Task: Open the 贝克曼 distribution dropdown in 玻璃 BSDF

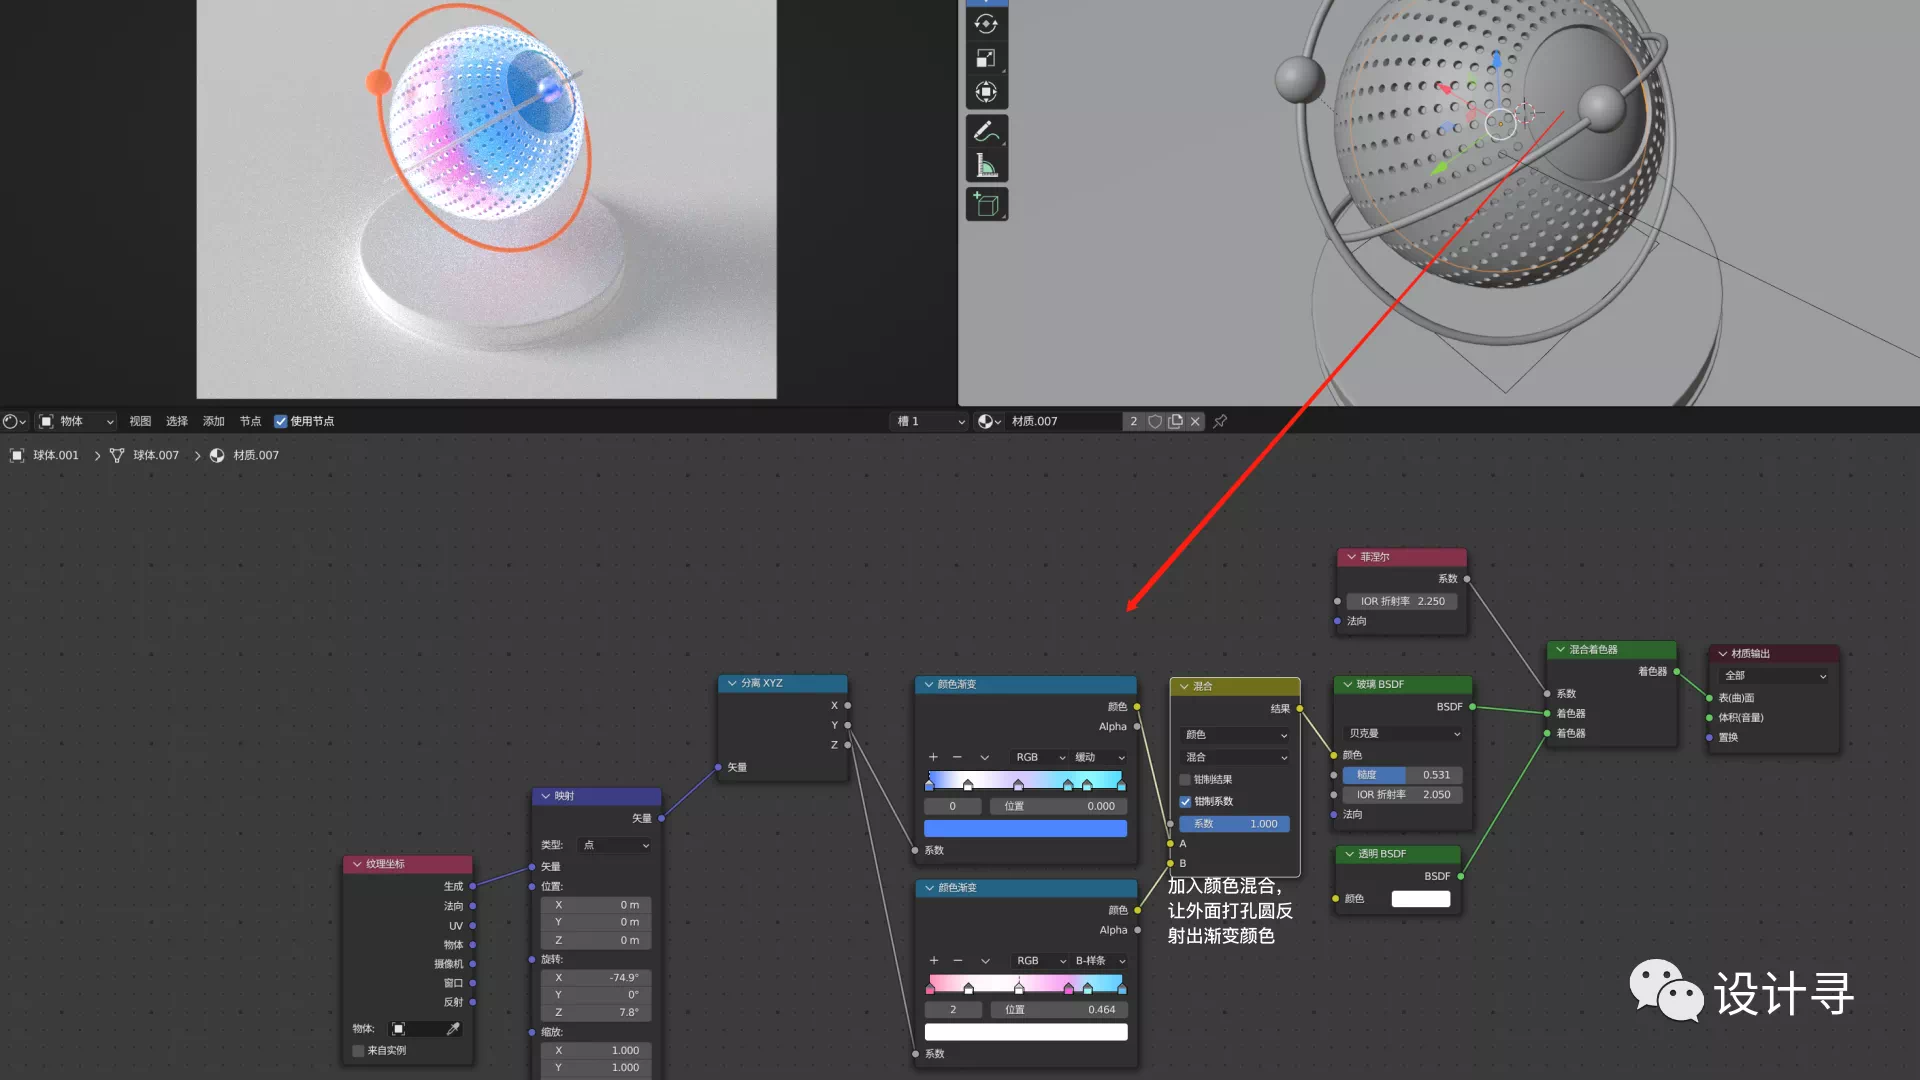Action: [1403, 734]
